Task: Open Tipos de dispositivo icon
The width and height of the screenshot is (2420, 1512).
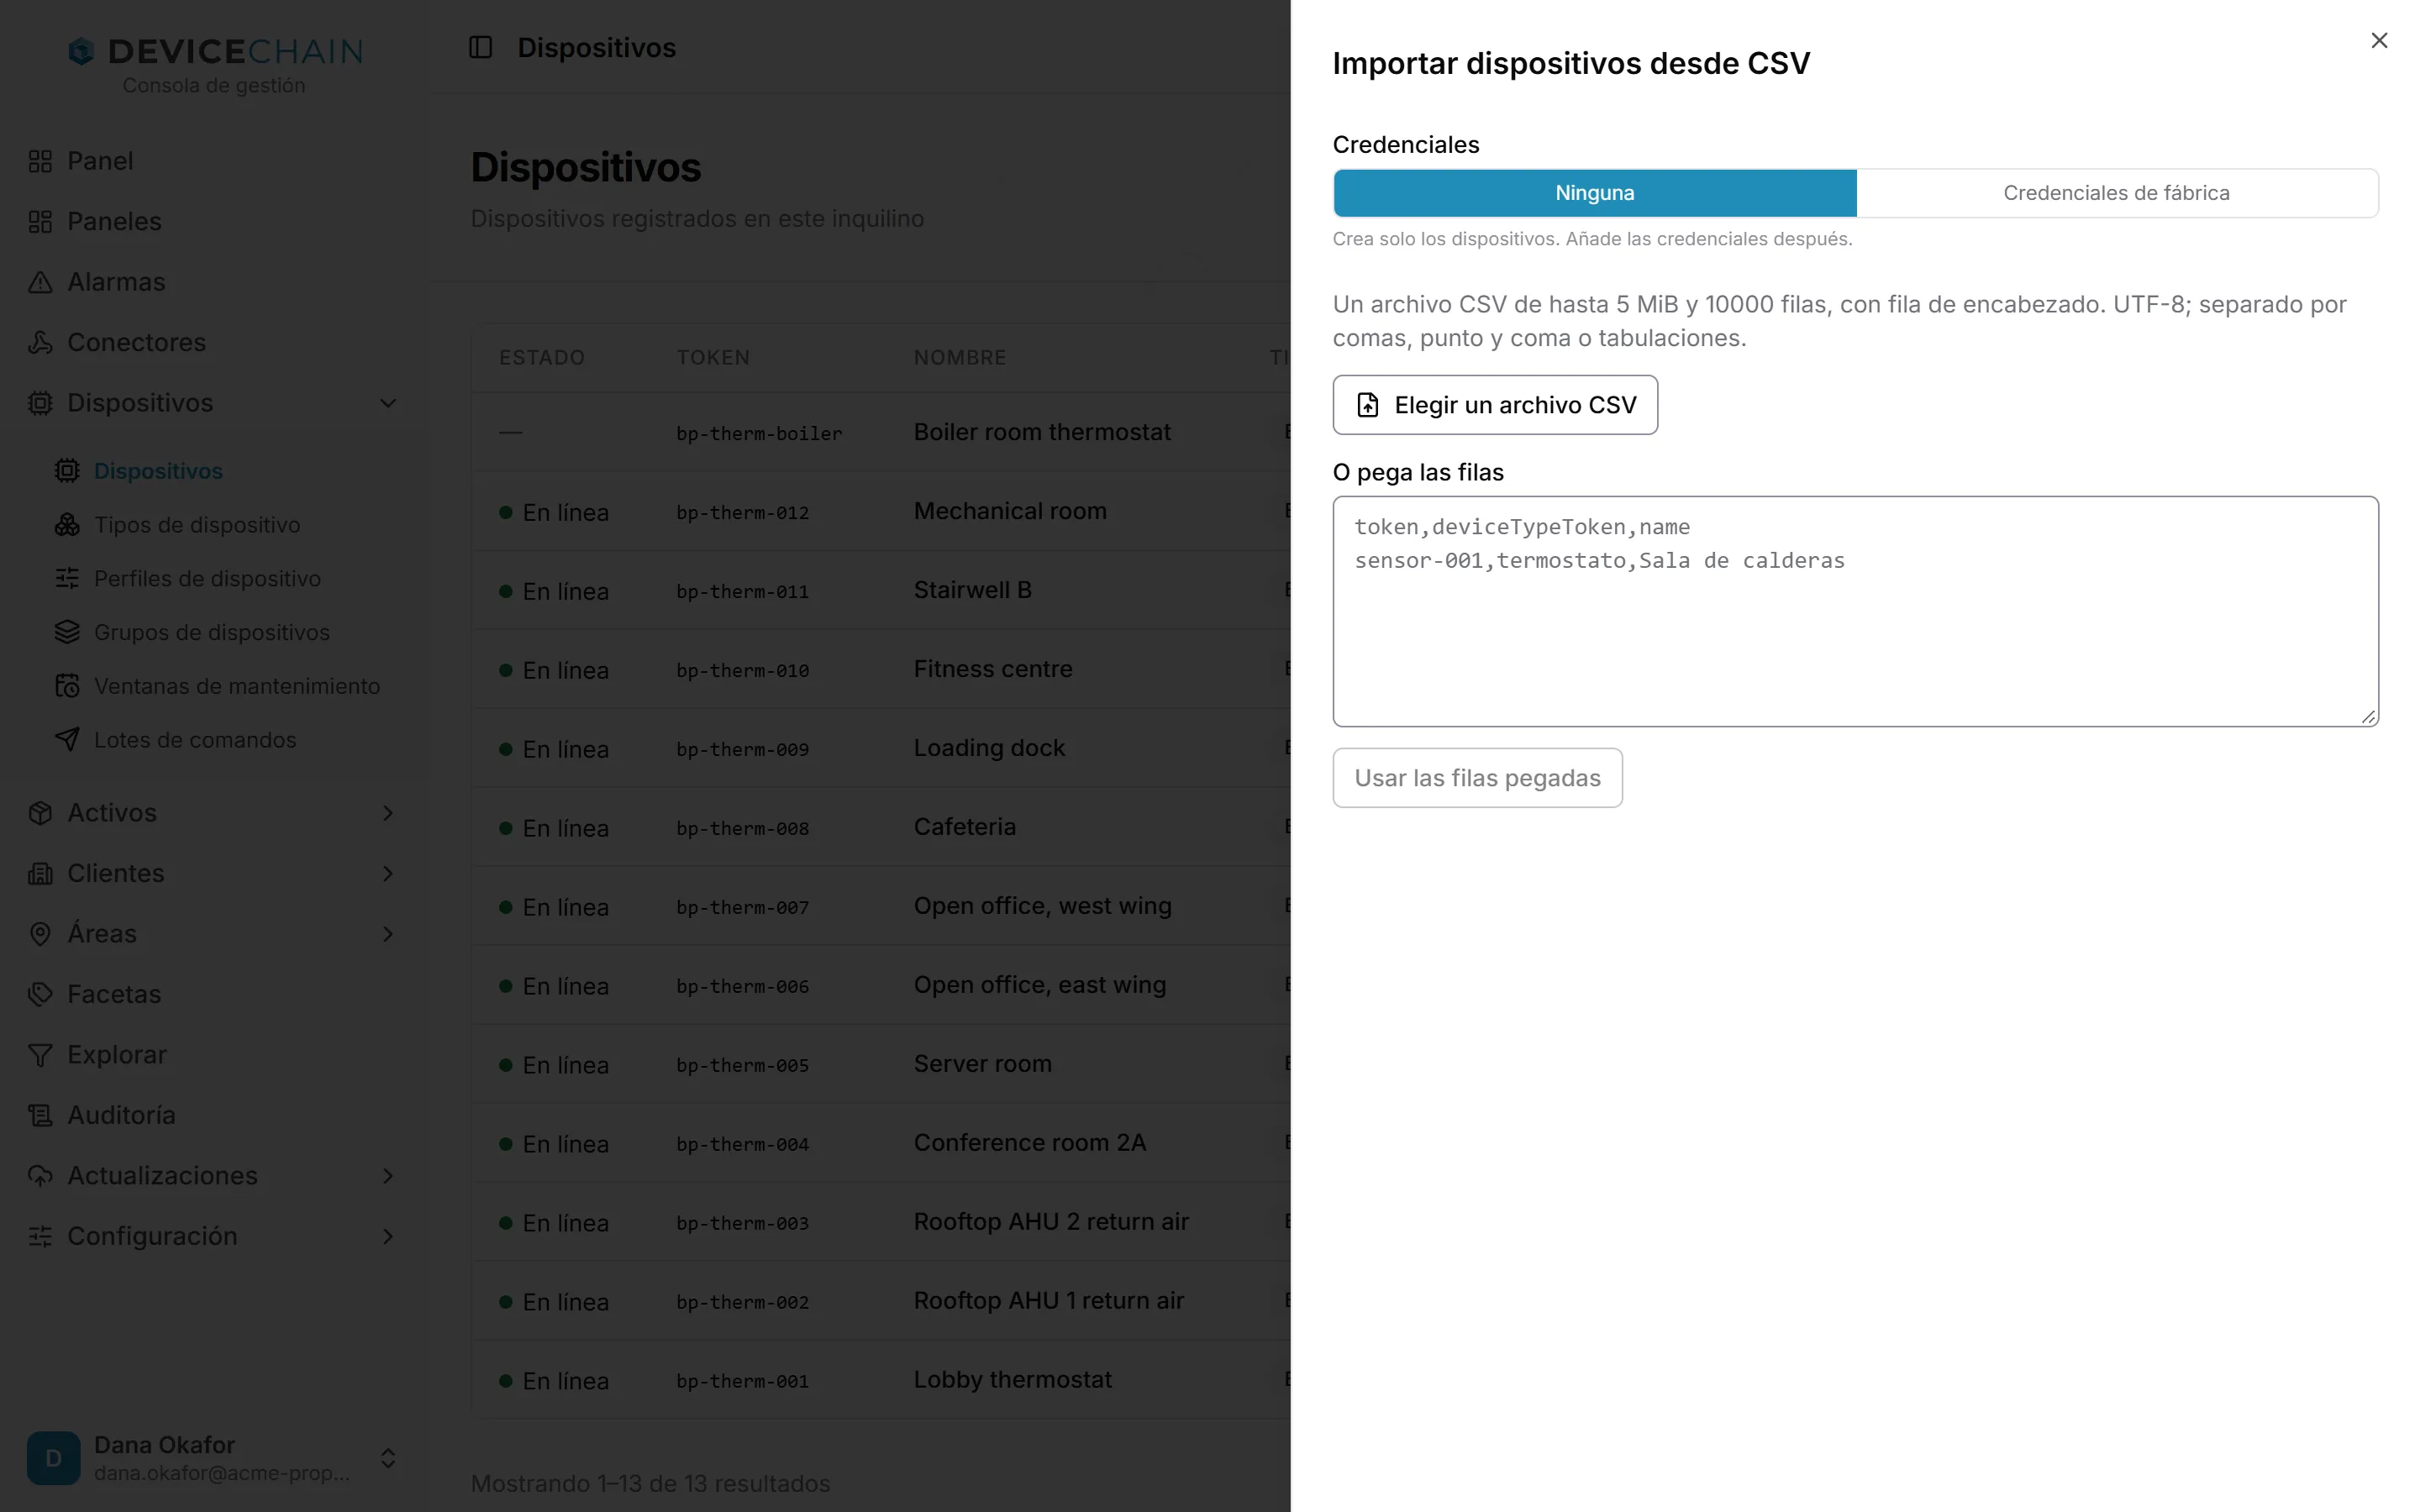Action: [67, 525]
